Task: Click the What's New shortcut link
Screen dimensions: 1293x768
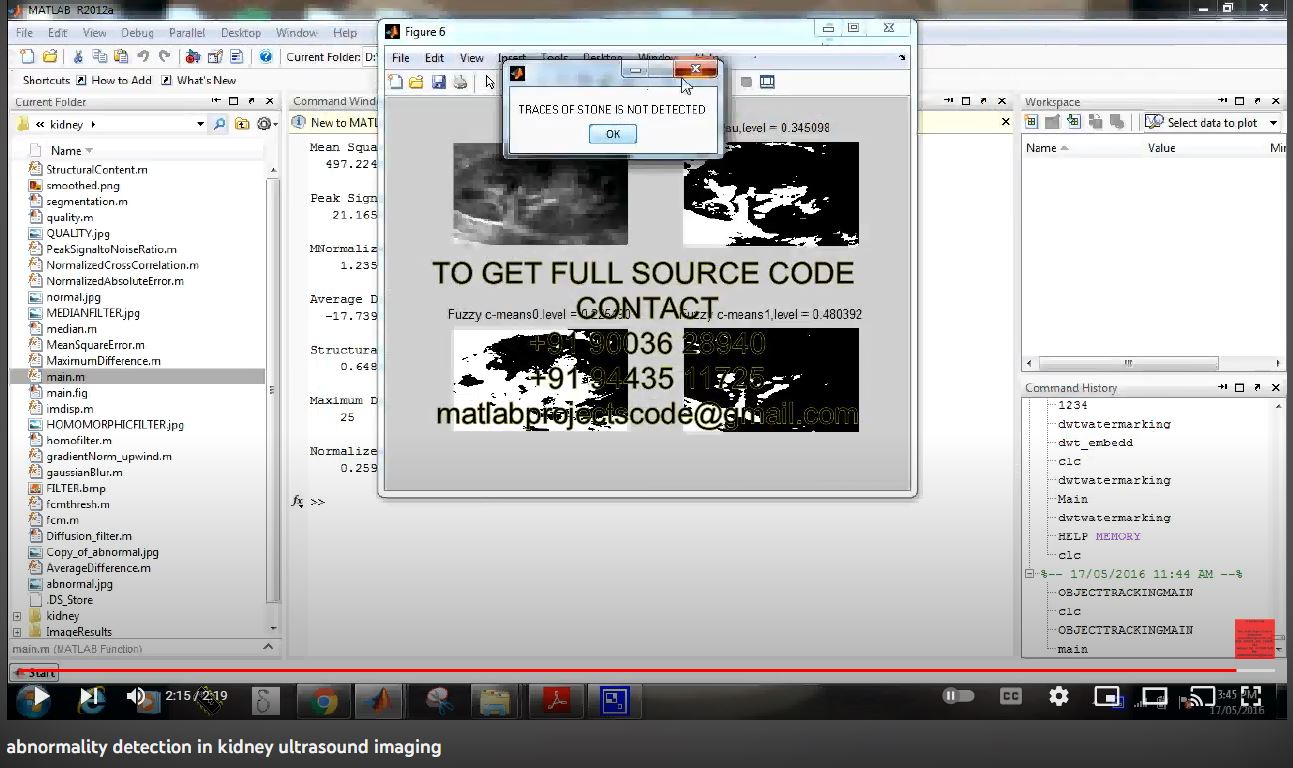Action: click(198, 80)
